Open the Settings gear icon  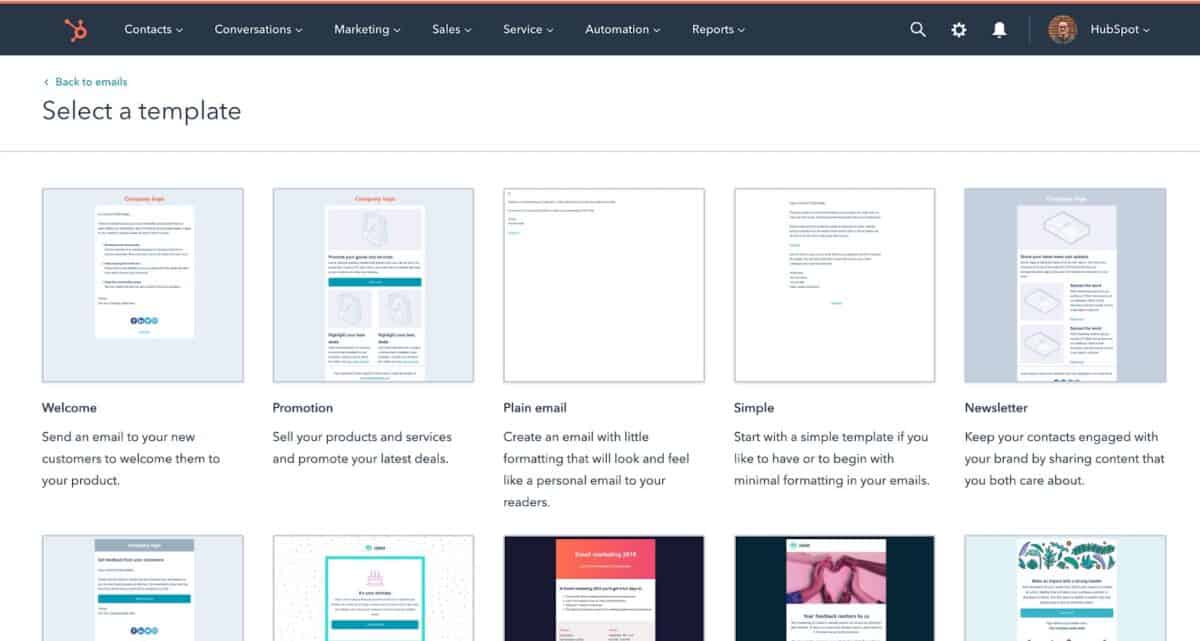click(x=959, y=30)
